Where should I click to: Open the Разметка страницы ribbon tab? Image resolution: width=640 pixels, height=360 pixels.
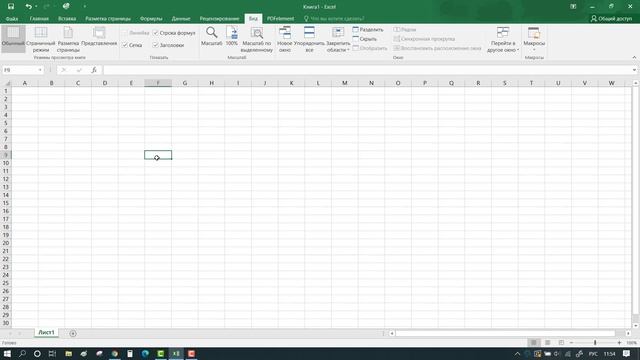coord(108,19)
